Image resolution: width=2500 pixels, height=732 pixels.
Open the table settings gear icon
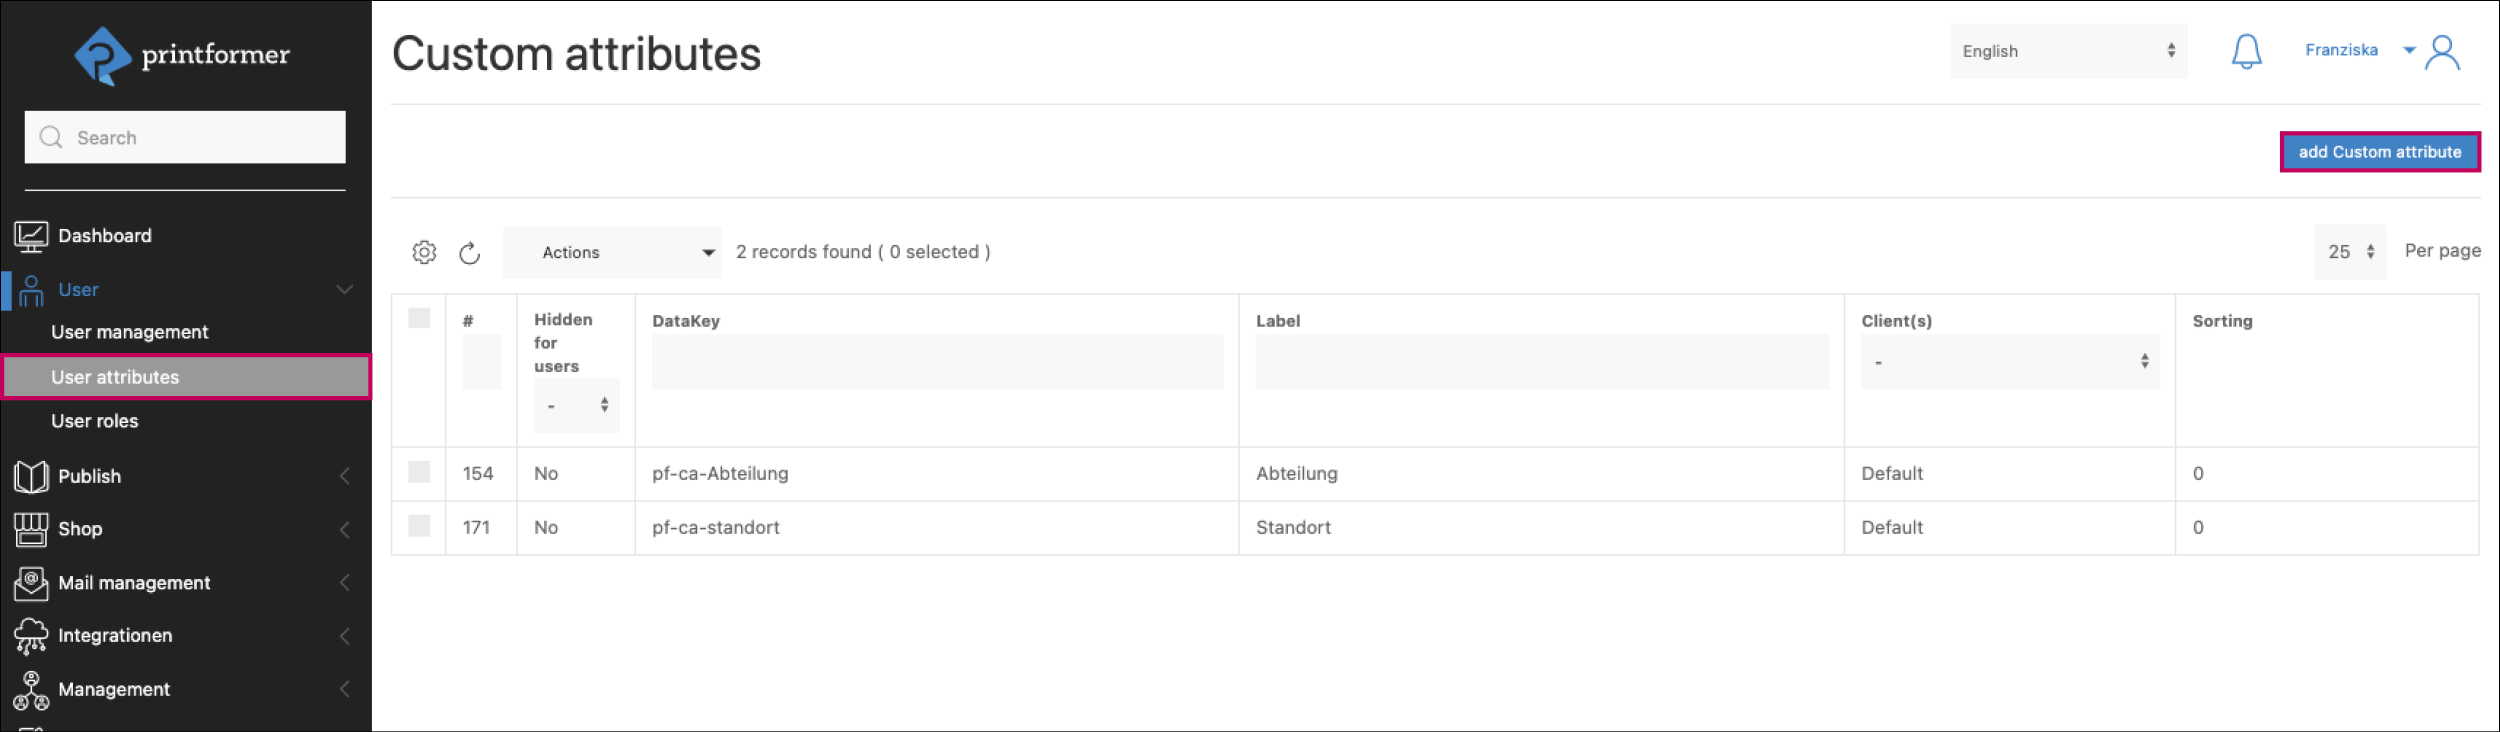(x=424, y=252)
